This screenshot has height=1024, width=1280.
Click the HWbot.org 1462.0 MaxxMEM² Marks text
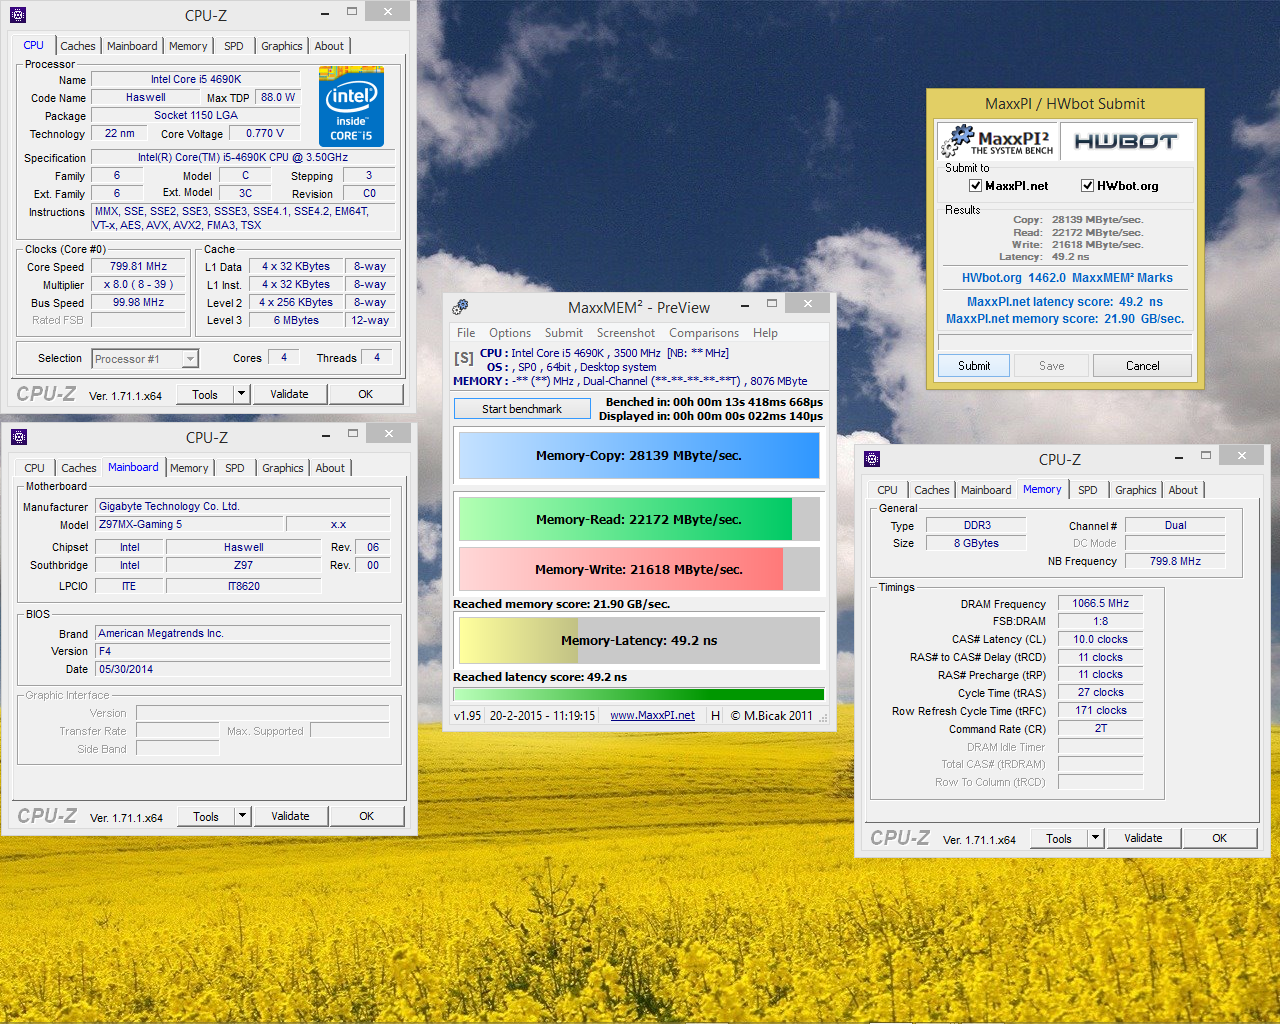[x=1067, y=278]
